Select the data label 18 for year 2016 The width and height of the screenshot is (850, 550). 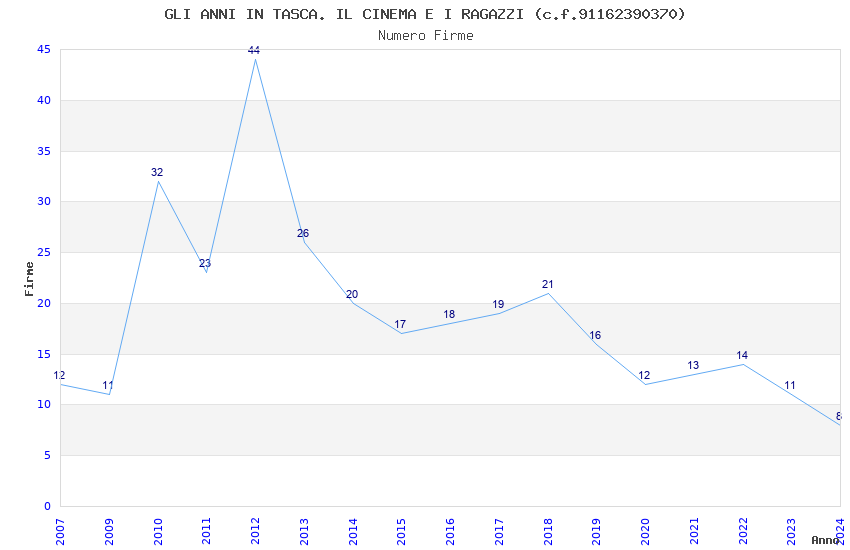coord(449,314)
